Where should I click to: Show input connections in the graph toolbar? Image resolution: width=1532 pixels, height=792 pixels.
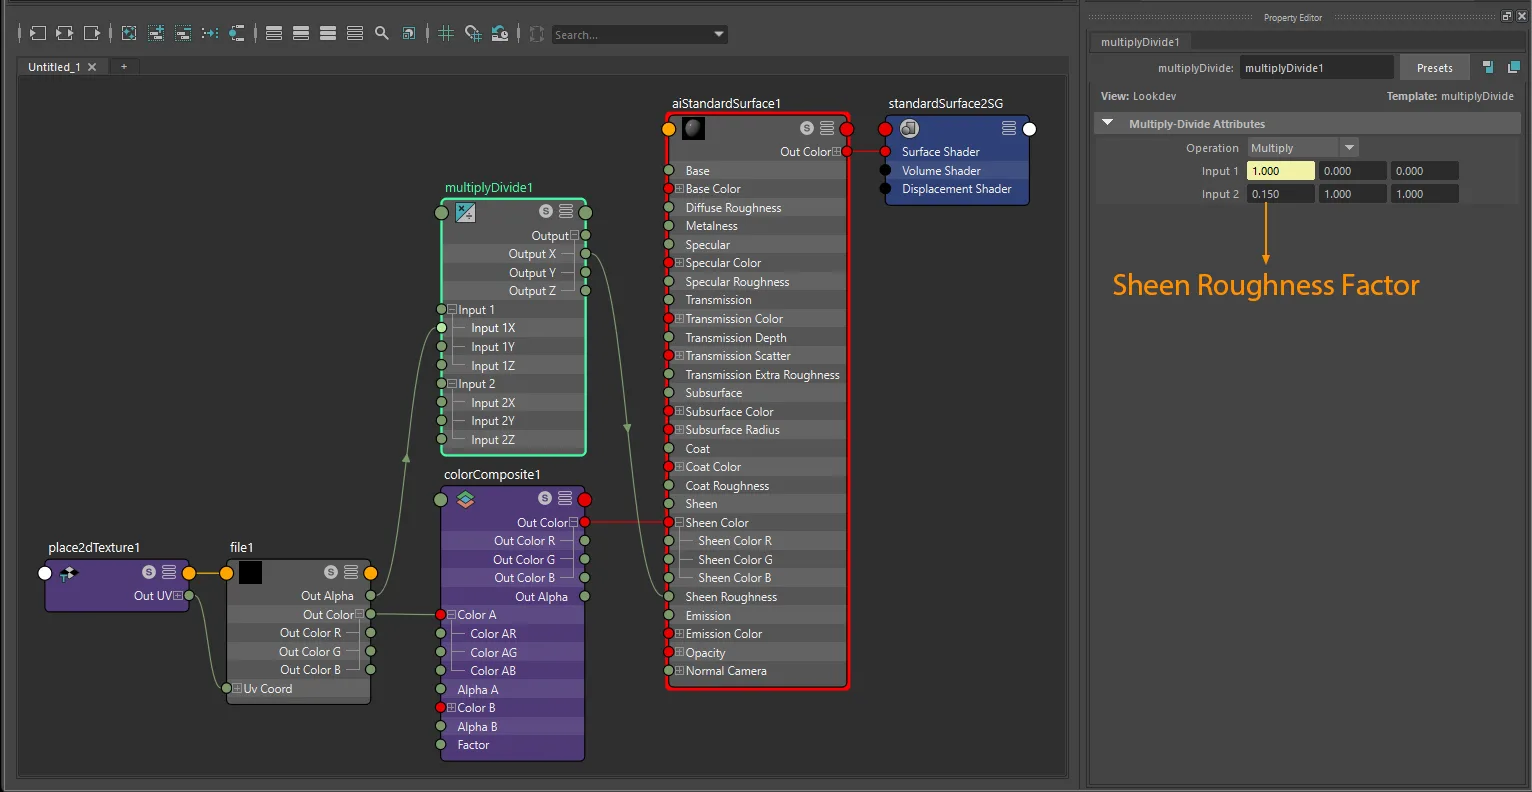click(37, 33)
